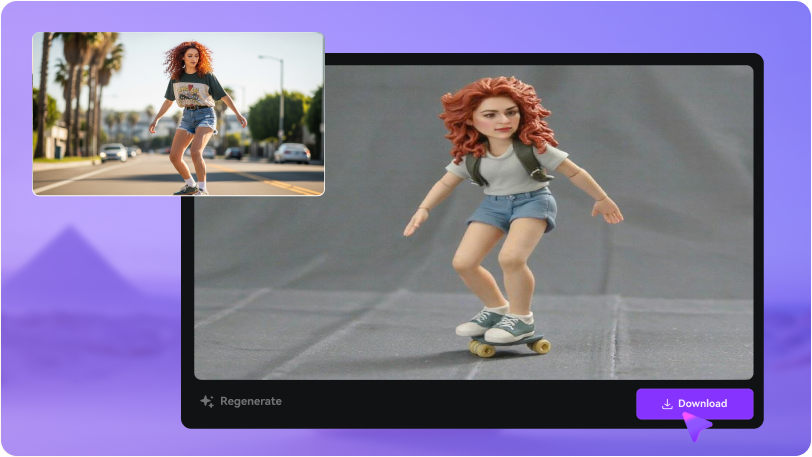
Task: Open the original skateboarder photo thumbnail
Action: 179,114
